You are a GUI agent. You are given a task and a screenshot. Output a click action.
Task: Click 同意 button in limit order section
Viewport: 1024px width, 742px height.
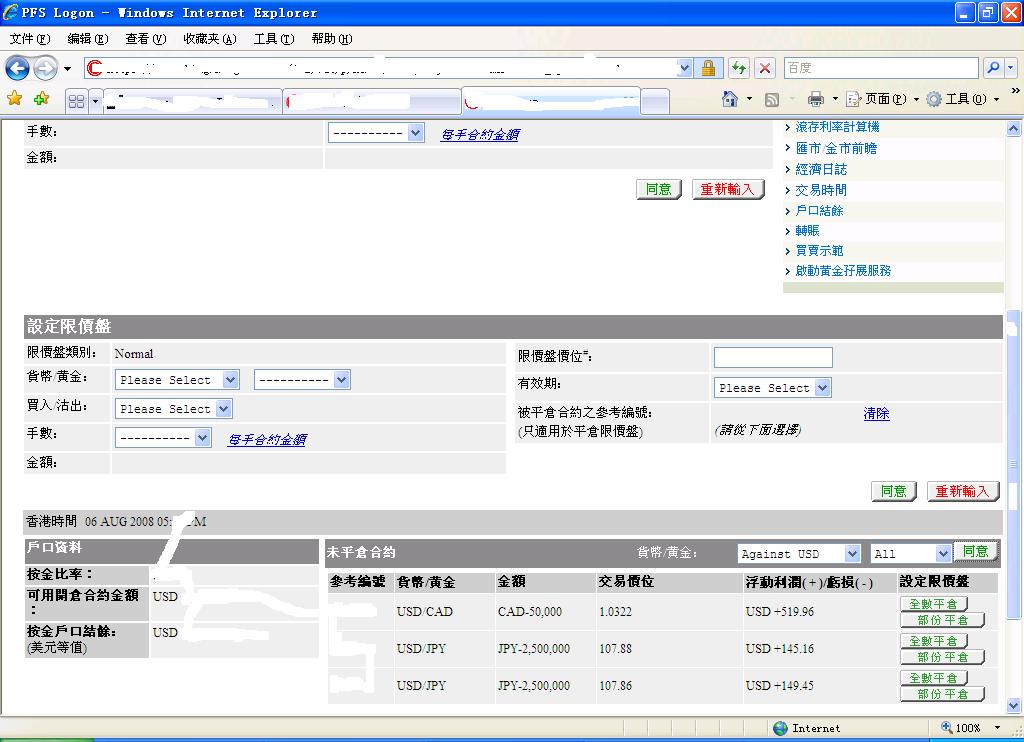[893, 491]
